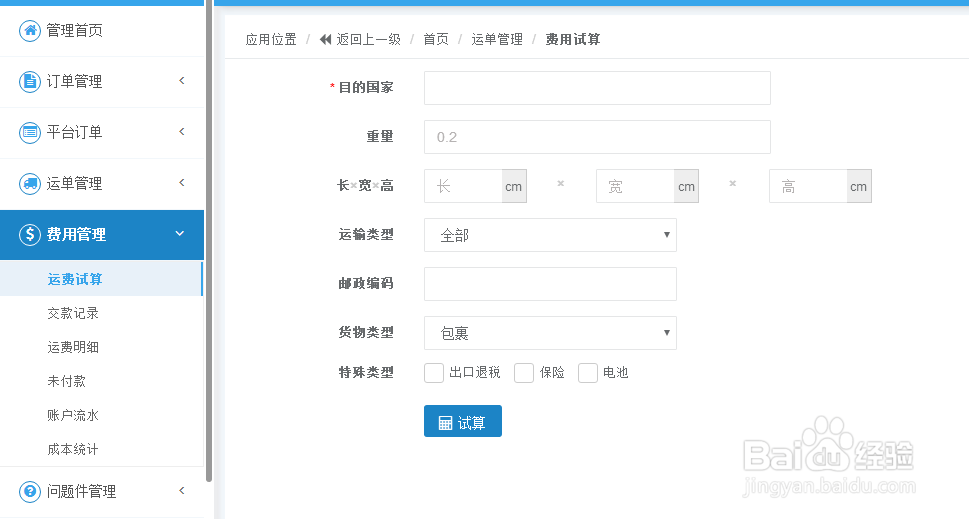Viewport: 969px width, 519px height.
Task: Click the 运单管理 breadcrumb link
Action: click(497, 39)
